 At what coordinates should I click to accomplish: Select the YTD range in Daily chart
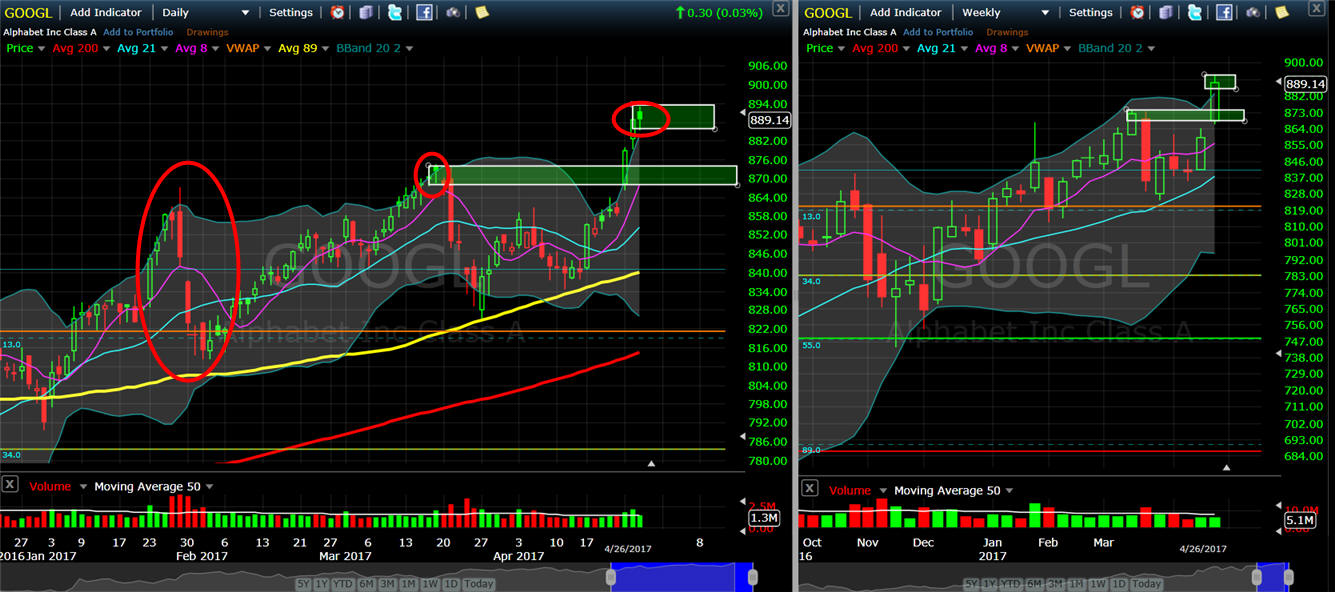point(344,584)
